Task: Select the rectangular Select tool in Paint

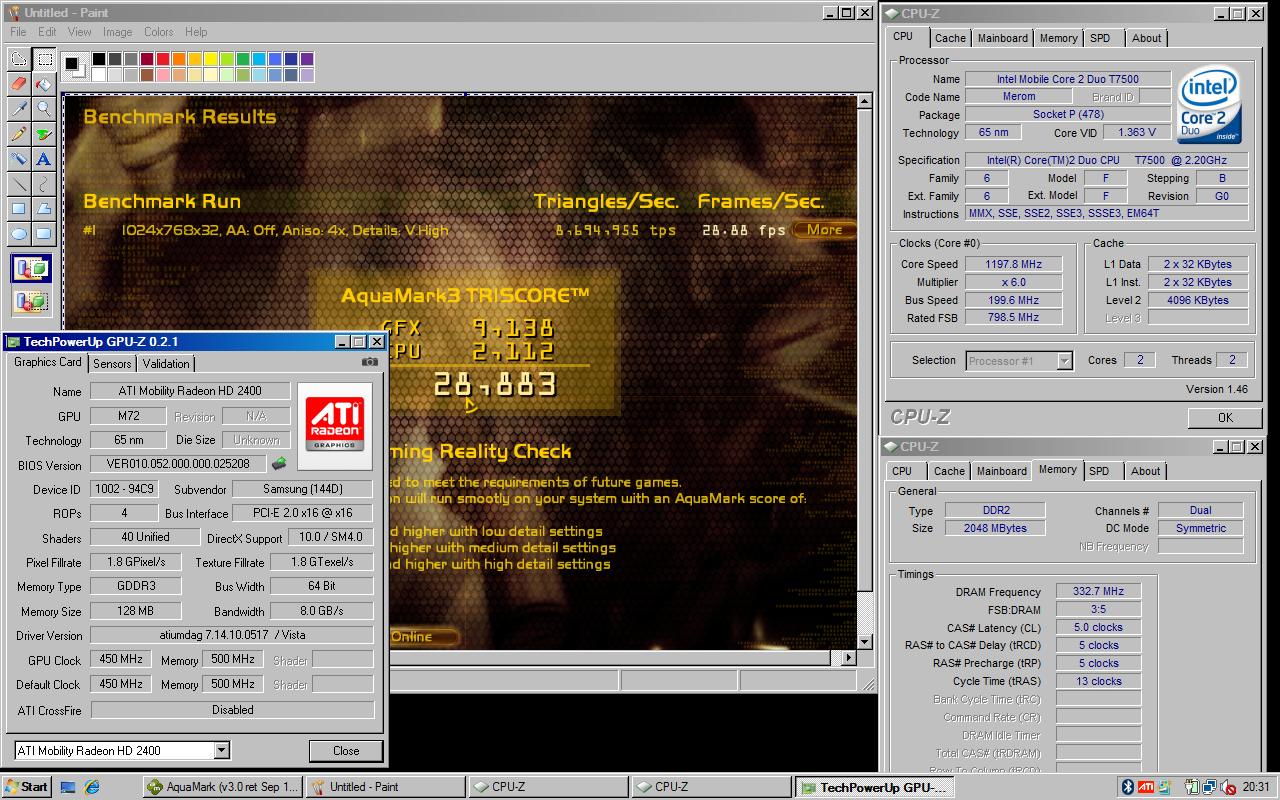Action: point(44,58)
